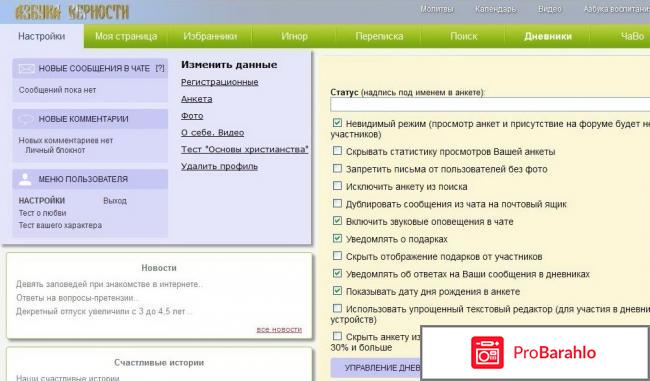
Task: Open the Переписка tab
Action: (379, 36)
